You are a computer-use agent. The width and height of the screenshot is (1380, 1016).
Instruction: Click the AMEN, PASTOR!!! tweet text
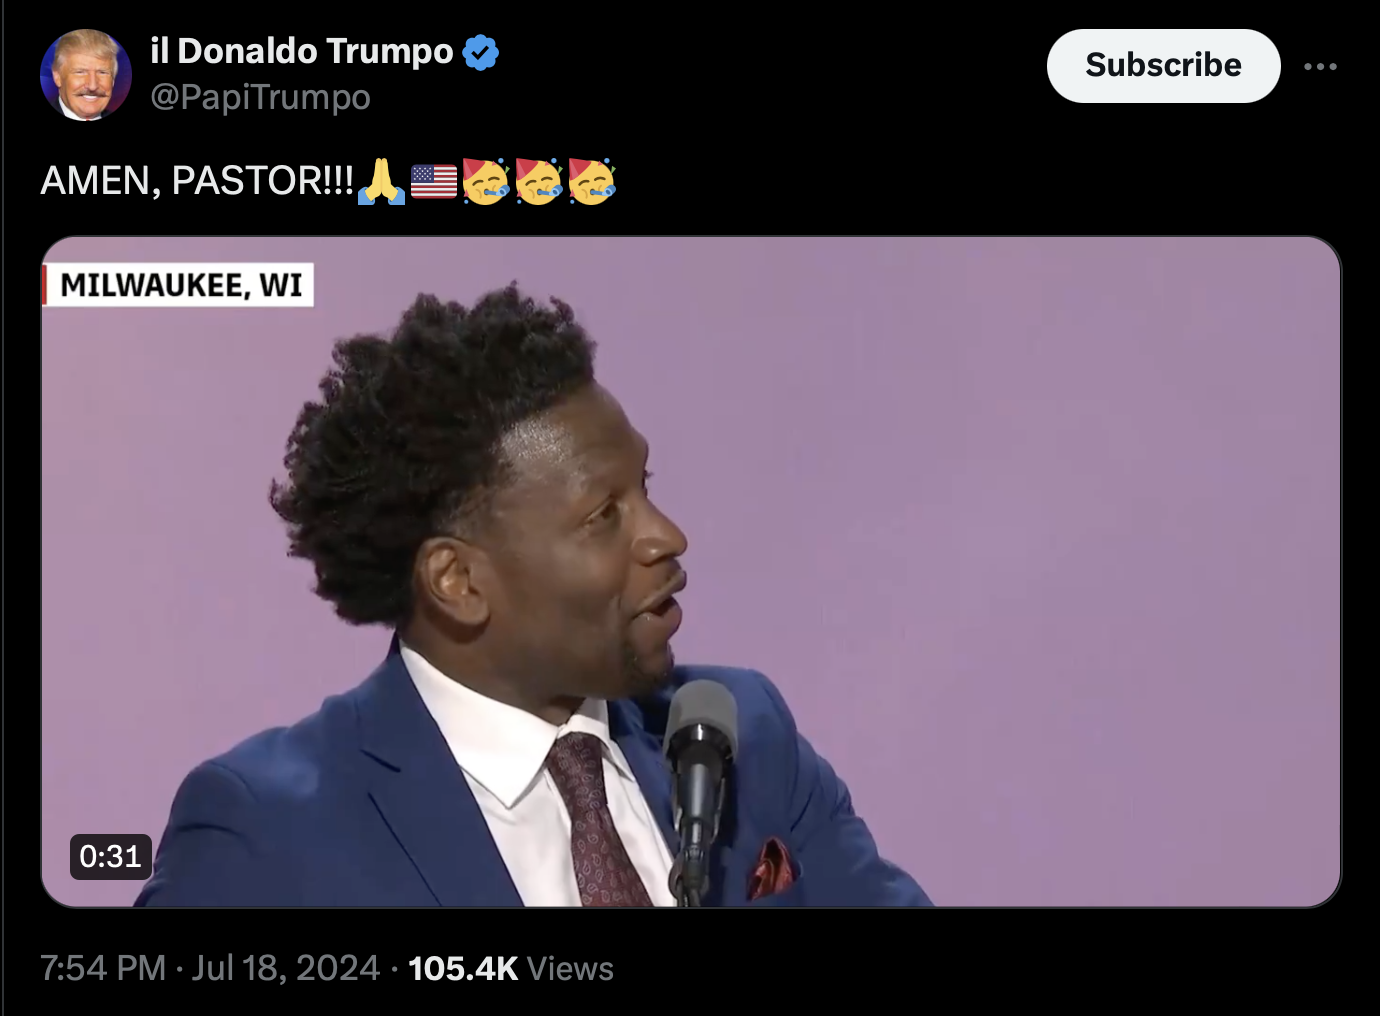[197, 181]
